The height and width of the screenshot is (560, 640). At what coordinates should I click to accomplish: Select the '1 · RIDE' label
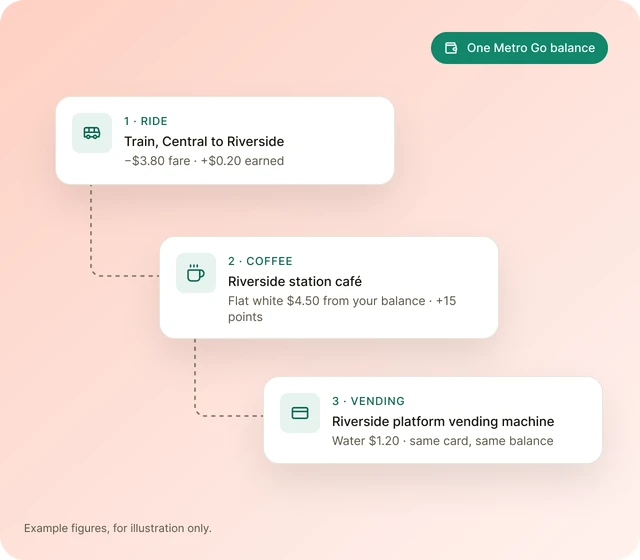click(x=146, y=121)
